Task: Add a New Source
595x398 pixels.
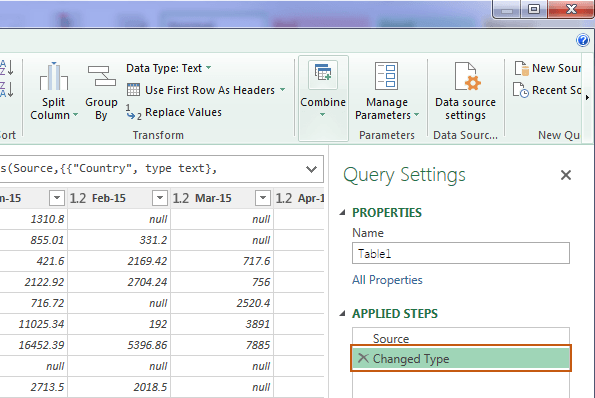Action: tap(548, 68)
